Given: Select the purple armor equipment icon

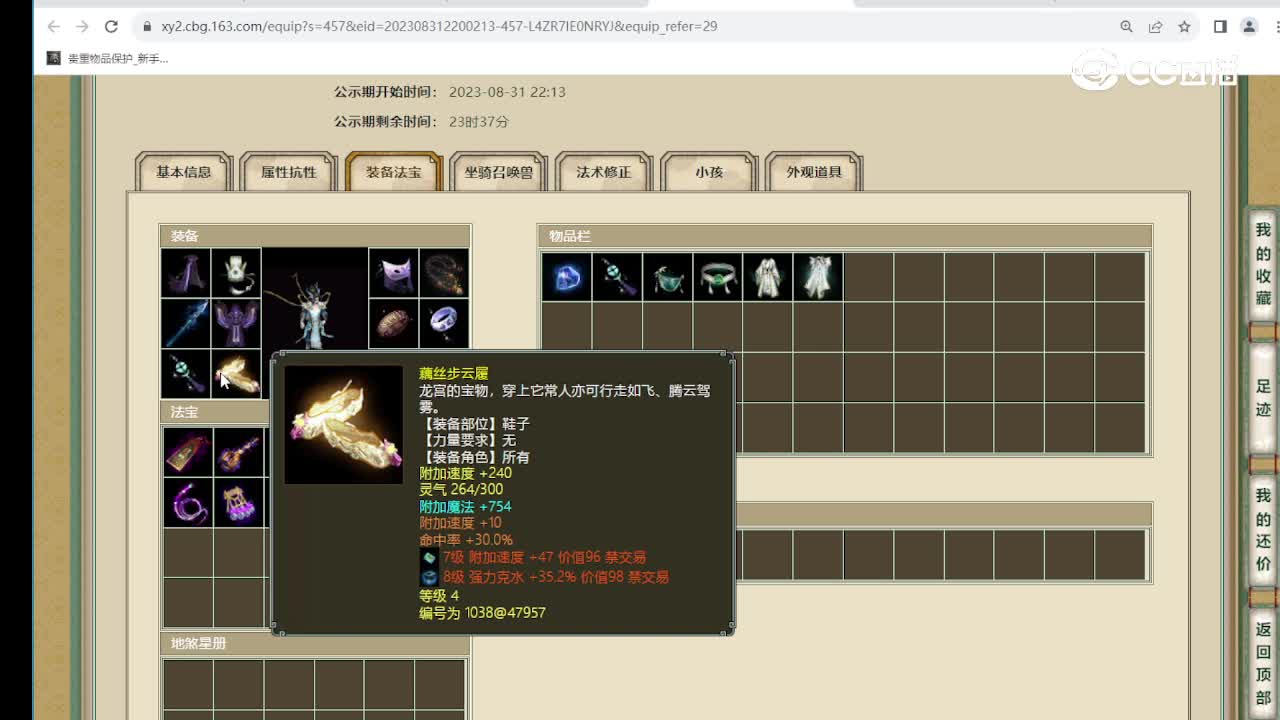Looking at the screenshot, I should (x=236, y=324).
